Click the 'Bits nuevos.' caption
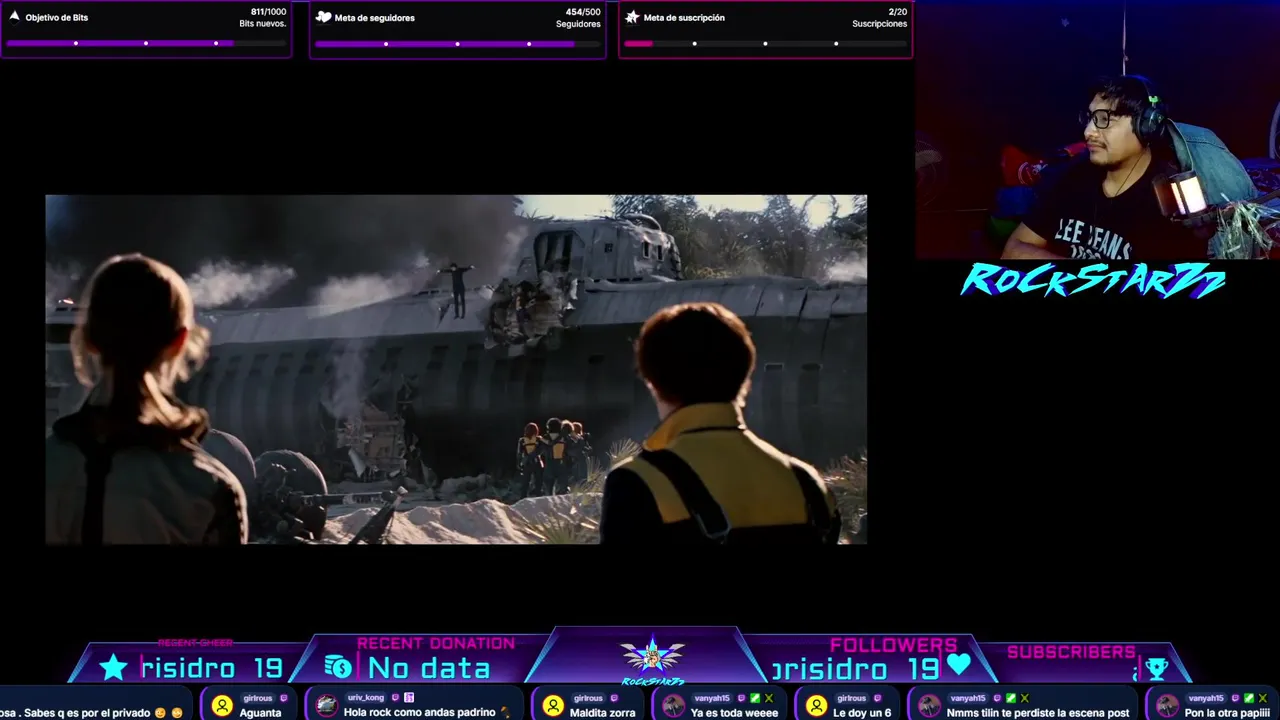This screenshot has width=1280, height=720. click(263, 24)
